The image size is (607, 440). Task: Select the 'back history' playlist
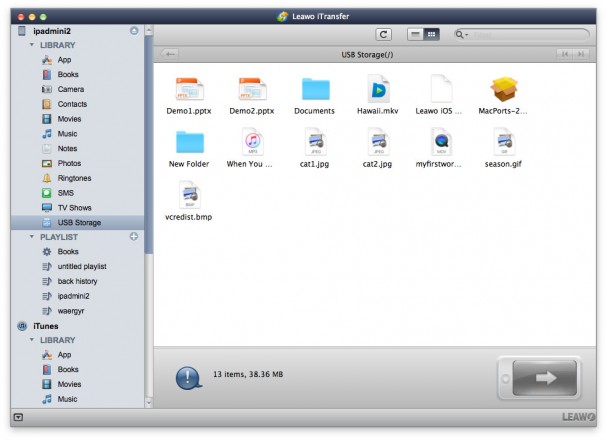(x=79, y=281)
